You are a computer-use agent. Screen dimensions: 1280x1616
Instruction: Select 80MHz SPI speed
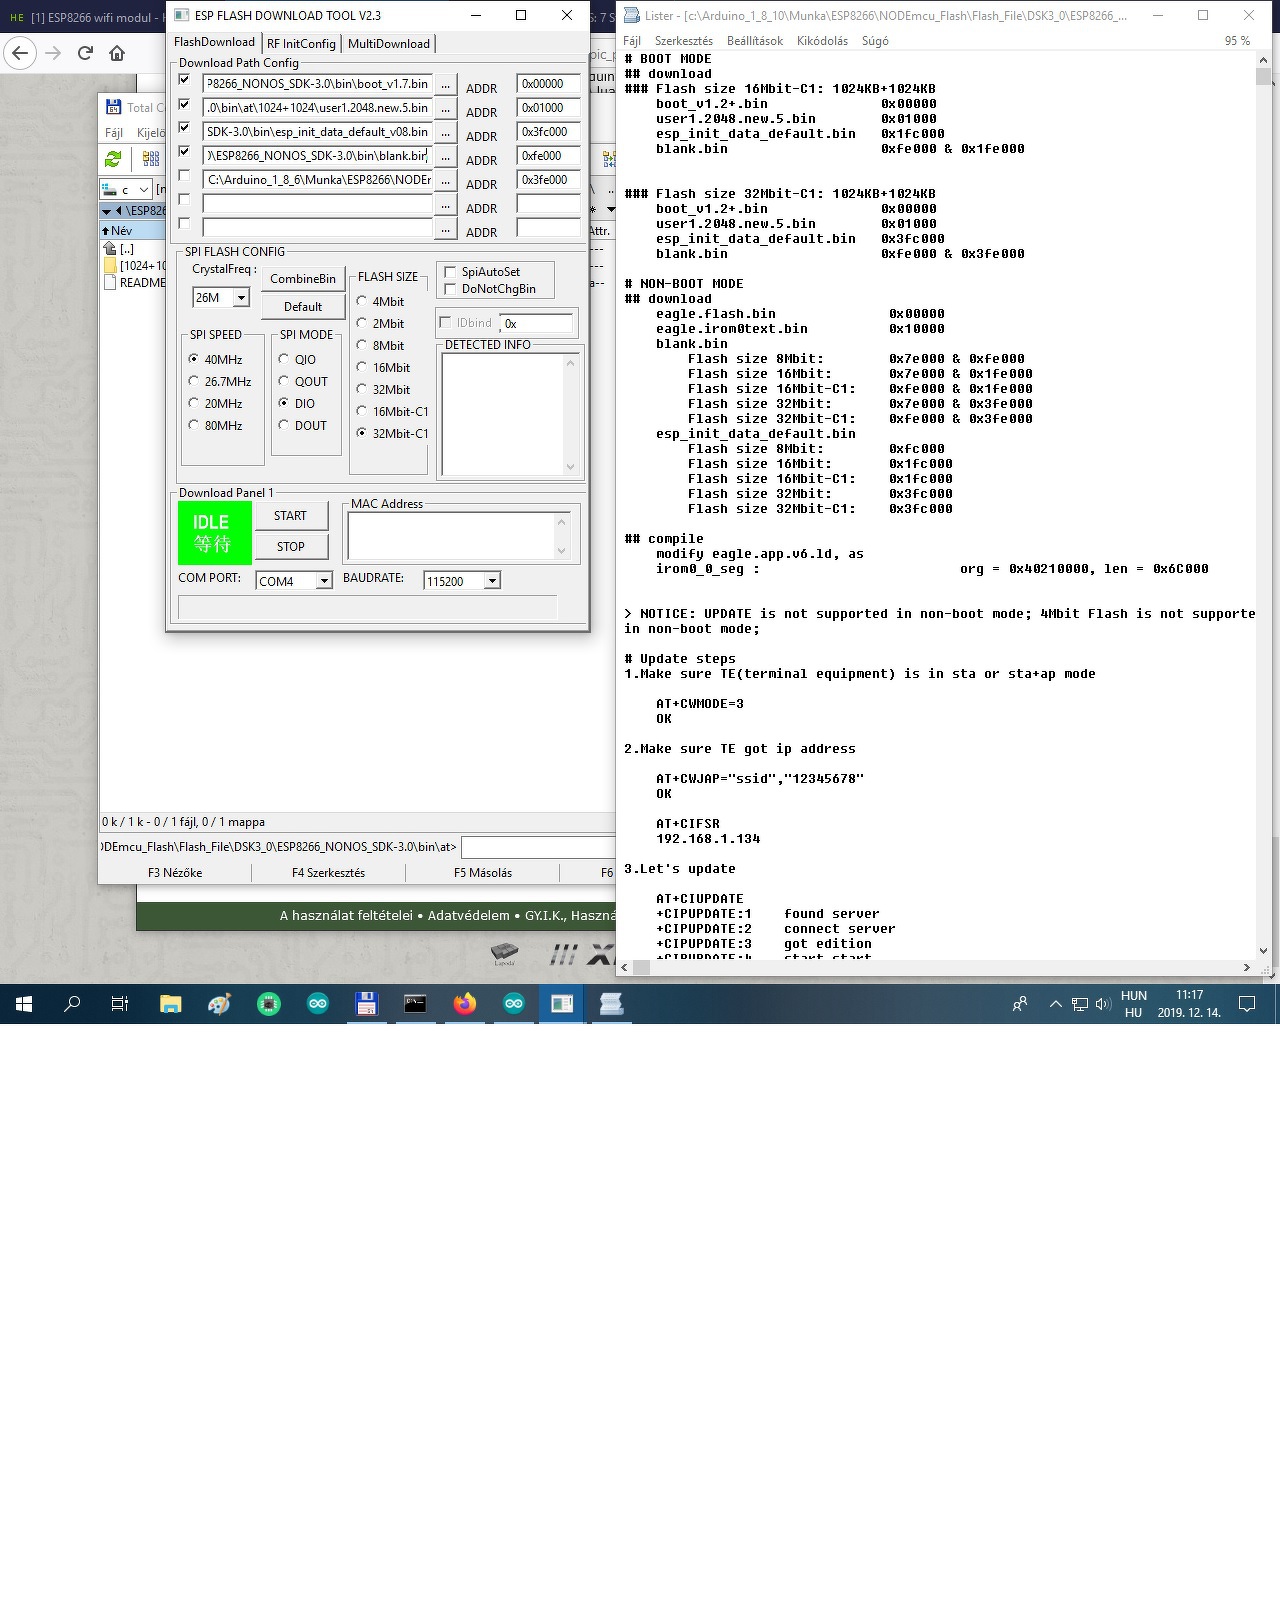(x=194, y=425)
